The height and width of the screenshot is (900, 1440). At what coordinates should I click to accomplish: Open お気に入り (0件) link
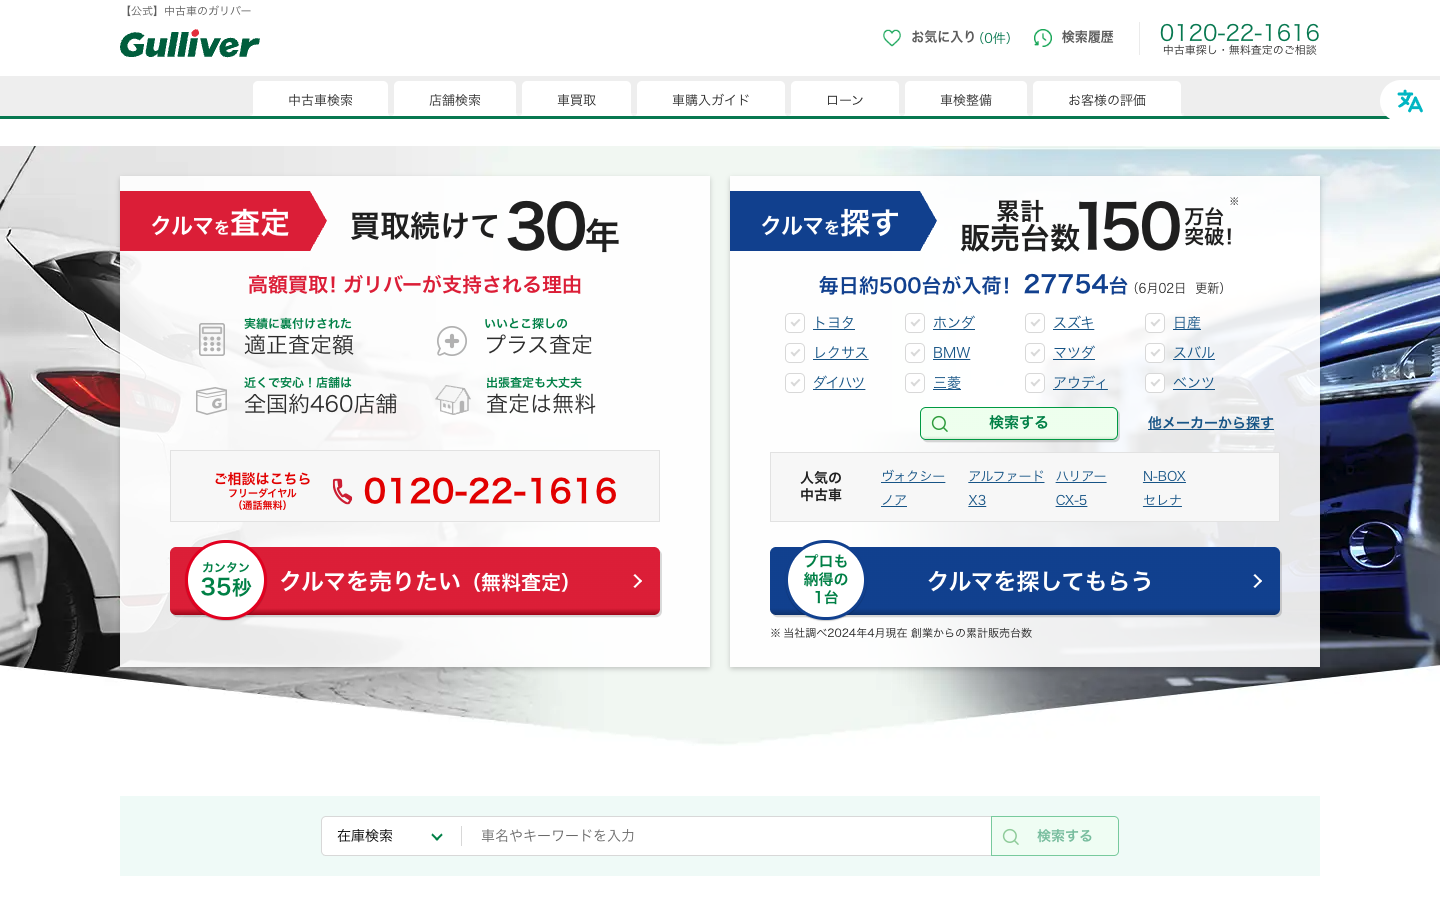point(947,38)
